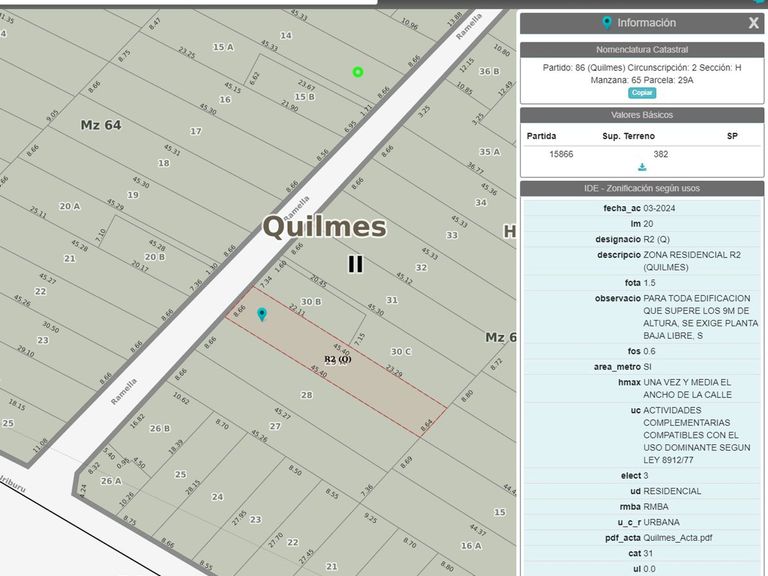Click the fos value 0.6
The width and height of the screenshot is (768, 576).
click(x=649, y=351)
